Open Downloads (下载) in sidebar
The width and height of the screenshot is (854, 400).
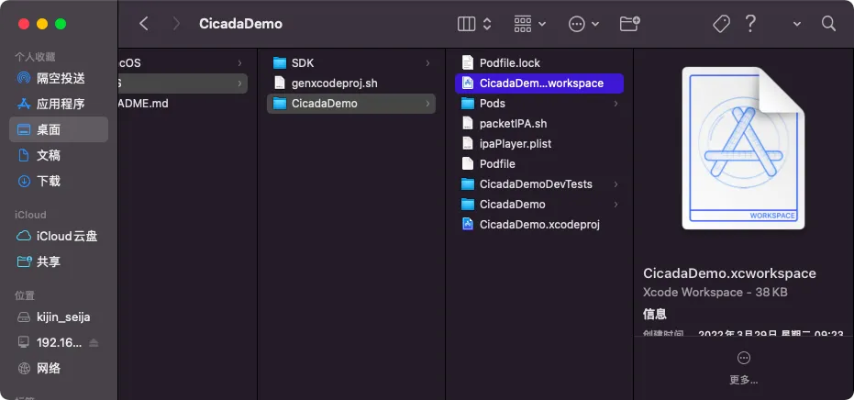pos(48,181)
